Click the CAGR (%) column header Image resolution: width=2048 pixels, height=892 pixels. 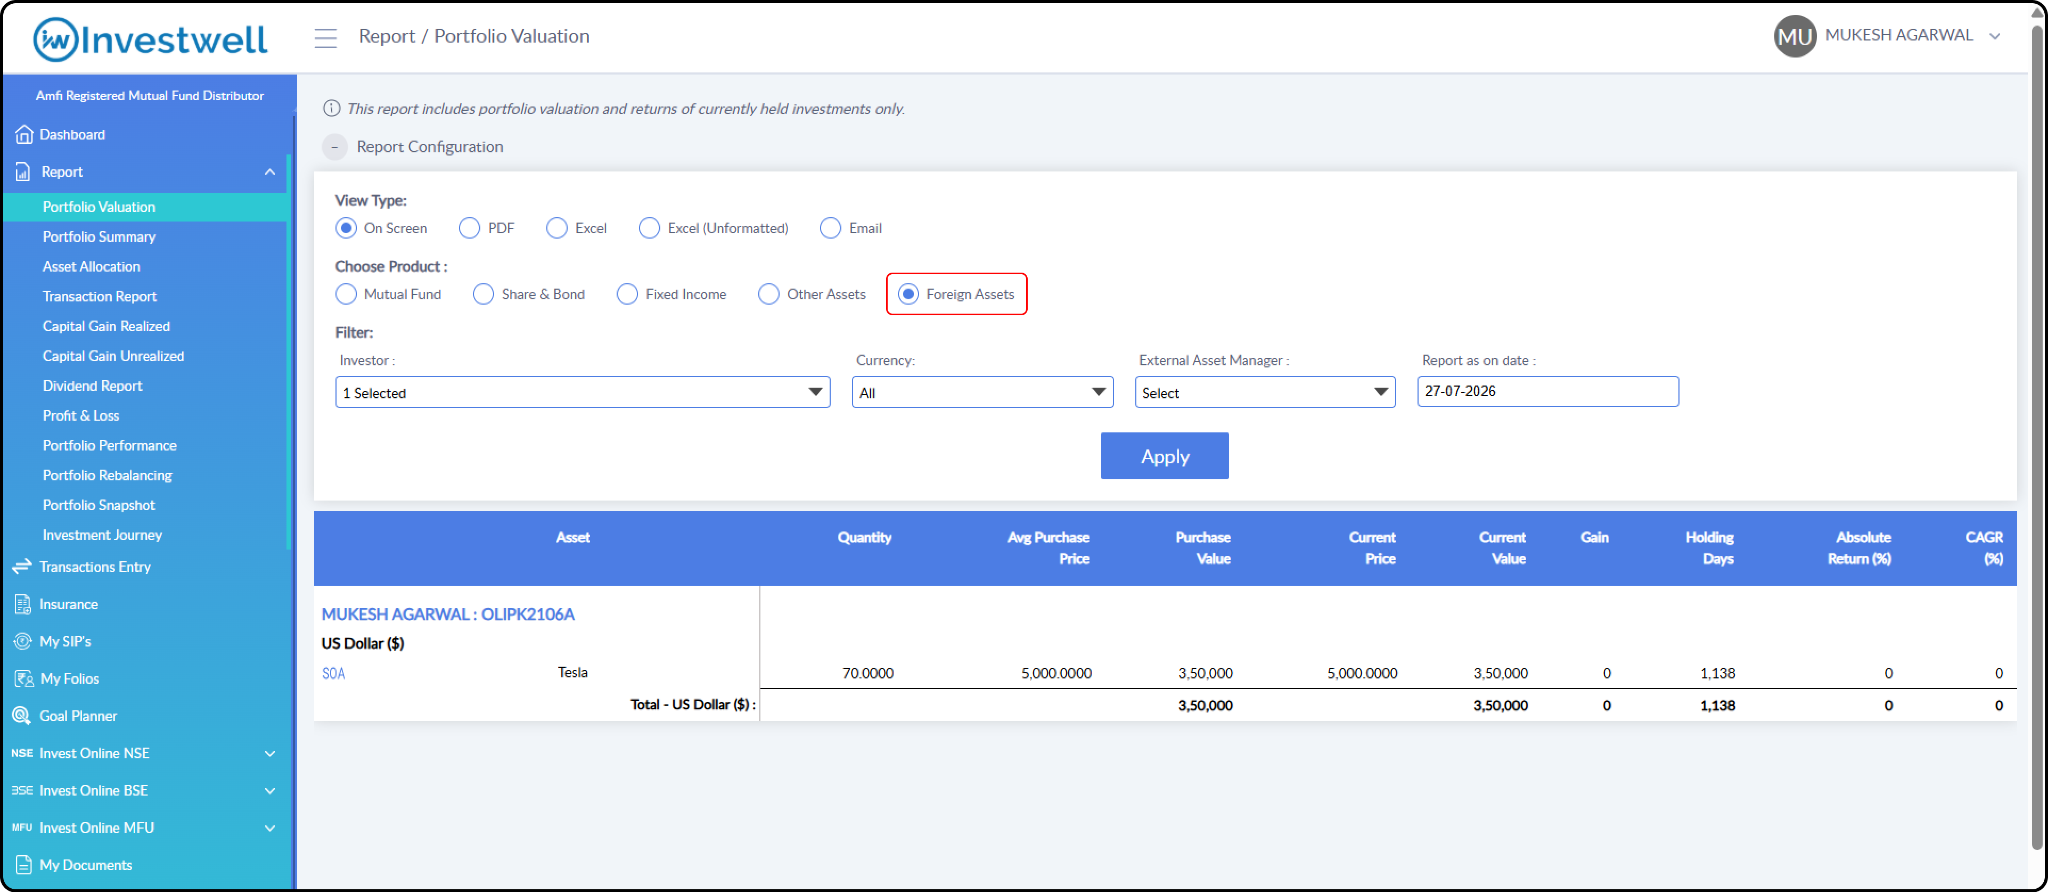[1984, 548]
